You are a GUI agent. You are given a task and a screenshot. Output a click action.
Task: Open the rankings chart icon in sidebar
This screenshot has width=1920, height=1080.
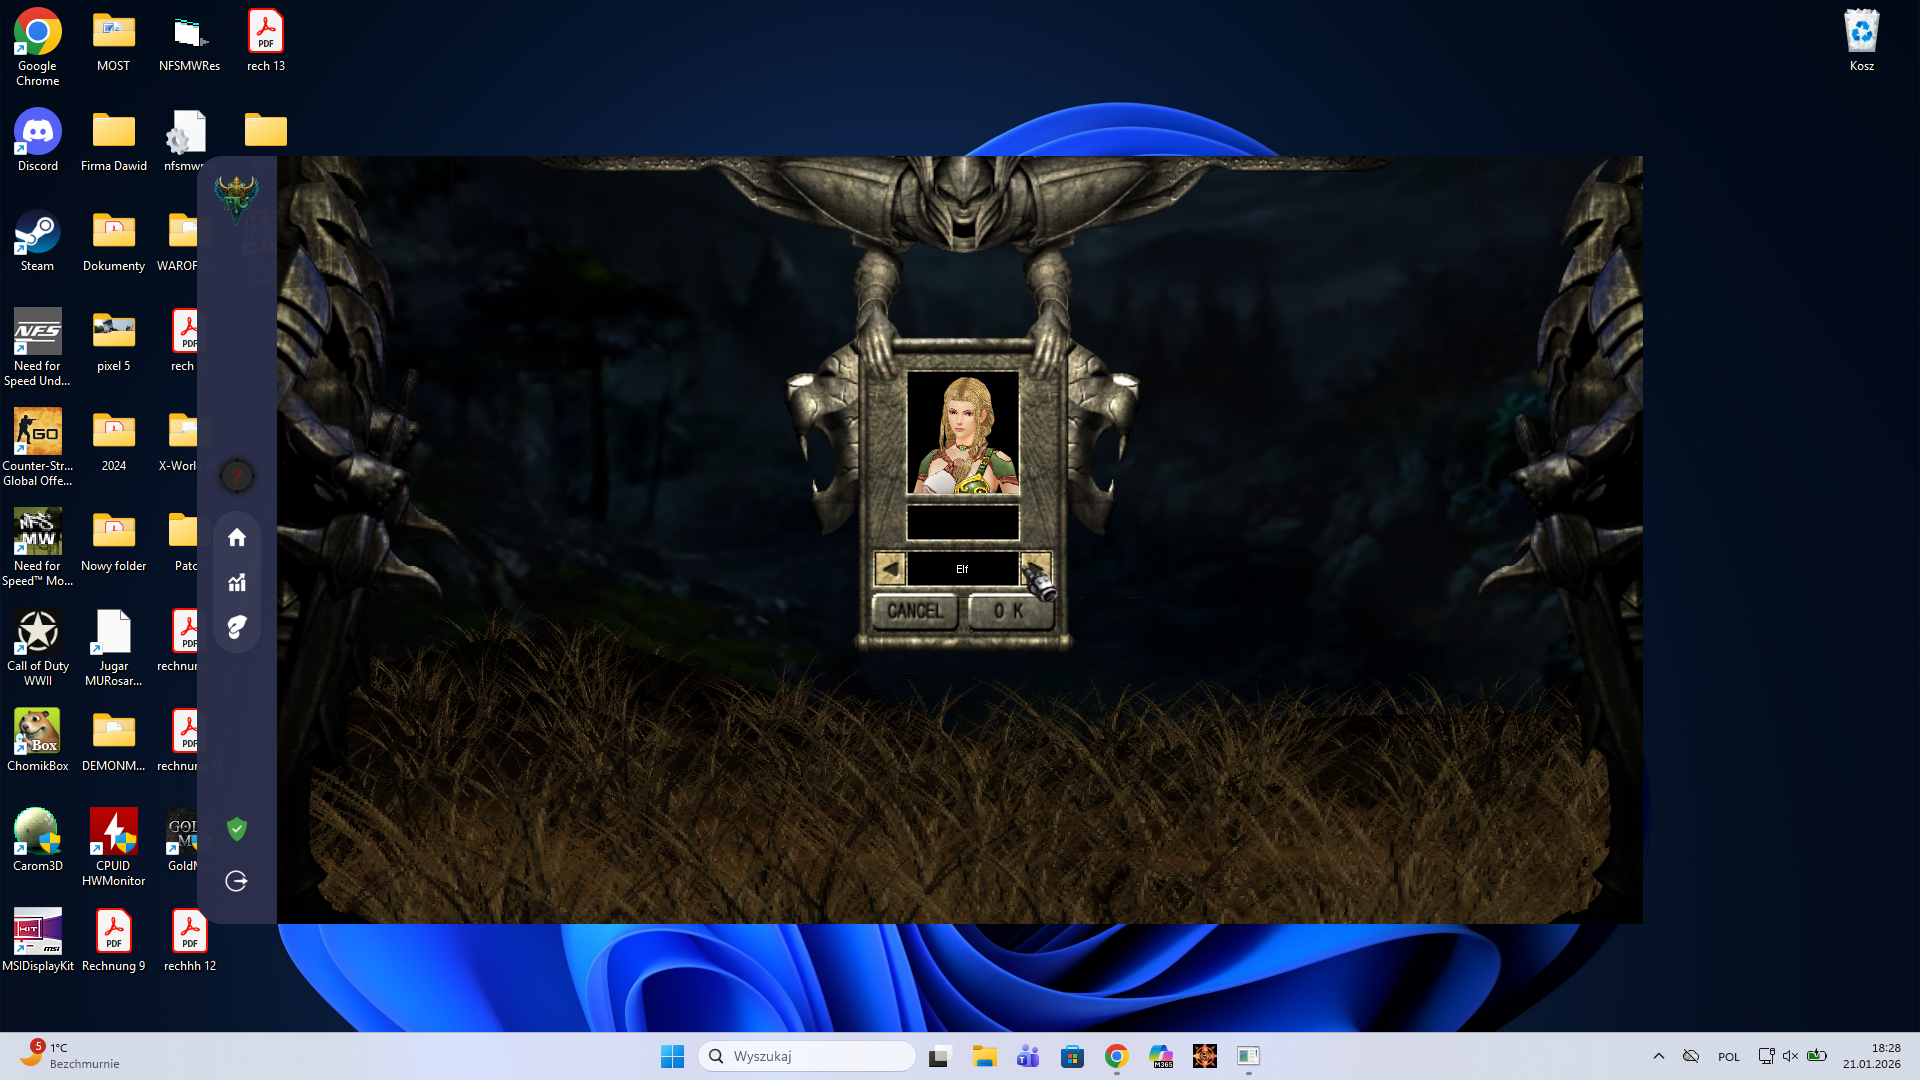[237, 583]
